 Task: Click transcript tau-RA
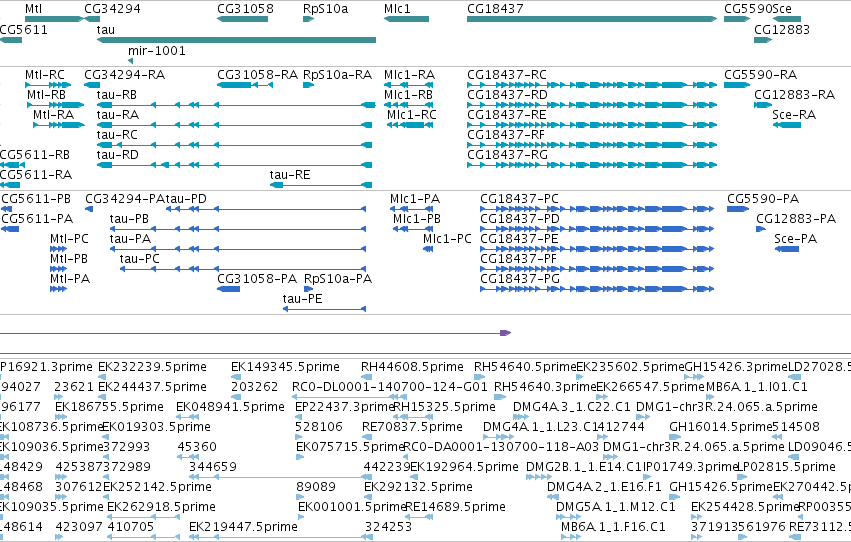[234, 125]
